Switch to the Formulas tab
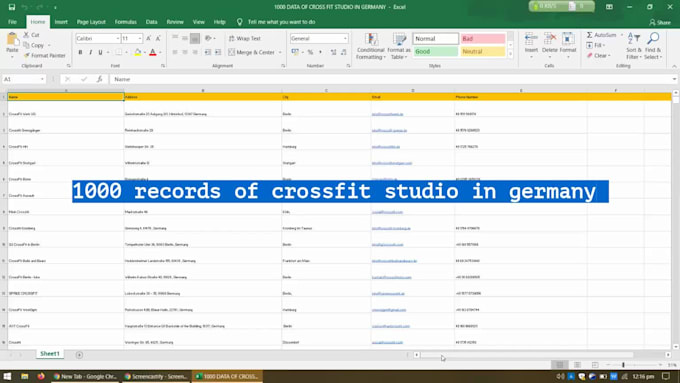 click(125, 22)
